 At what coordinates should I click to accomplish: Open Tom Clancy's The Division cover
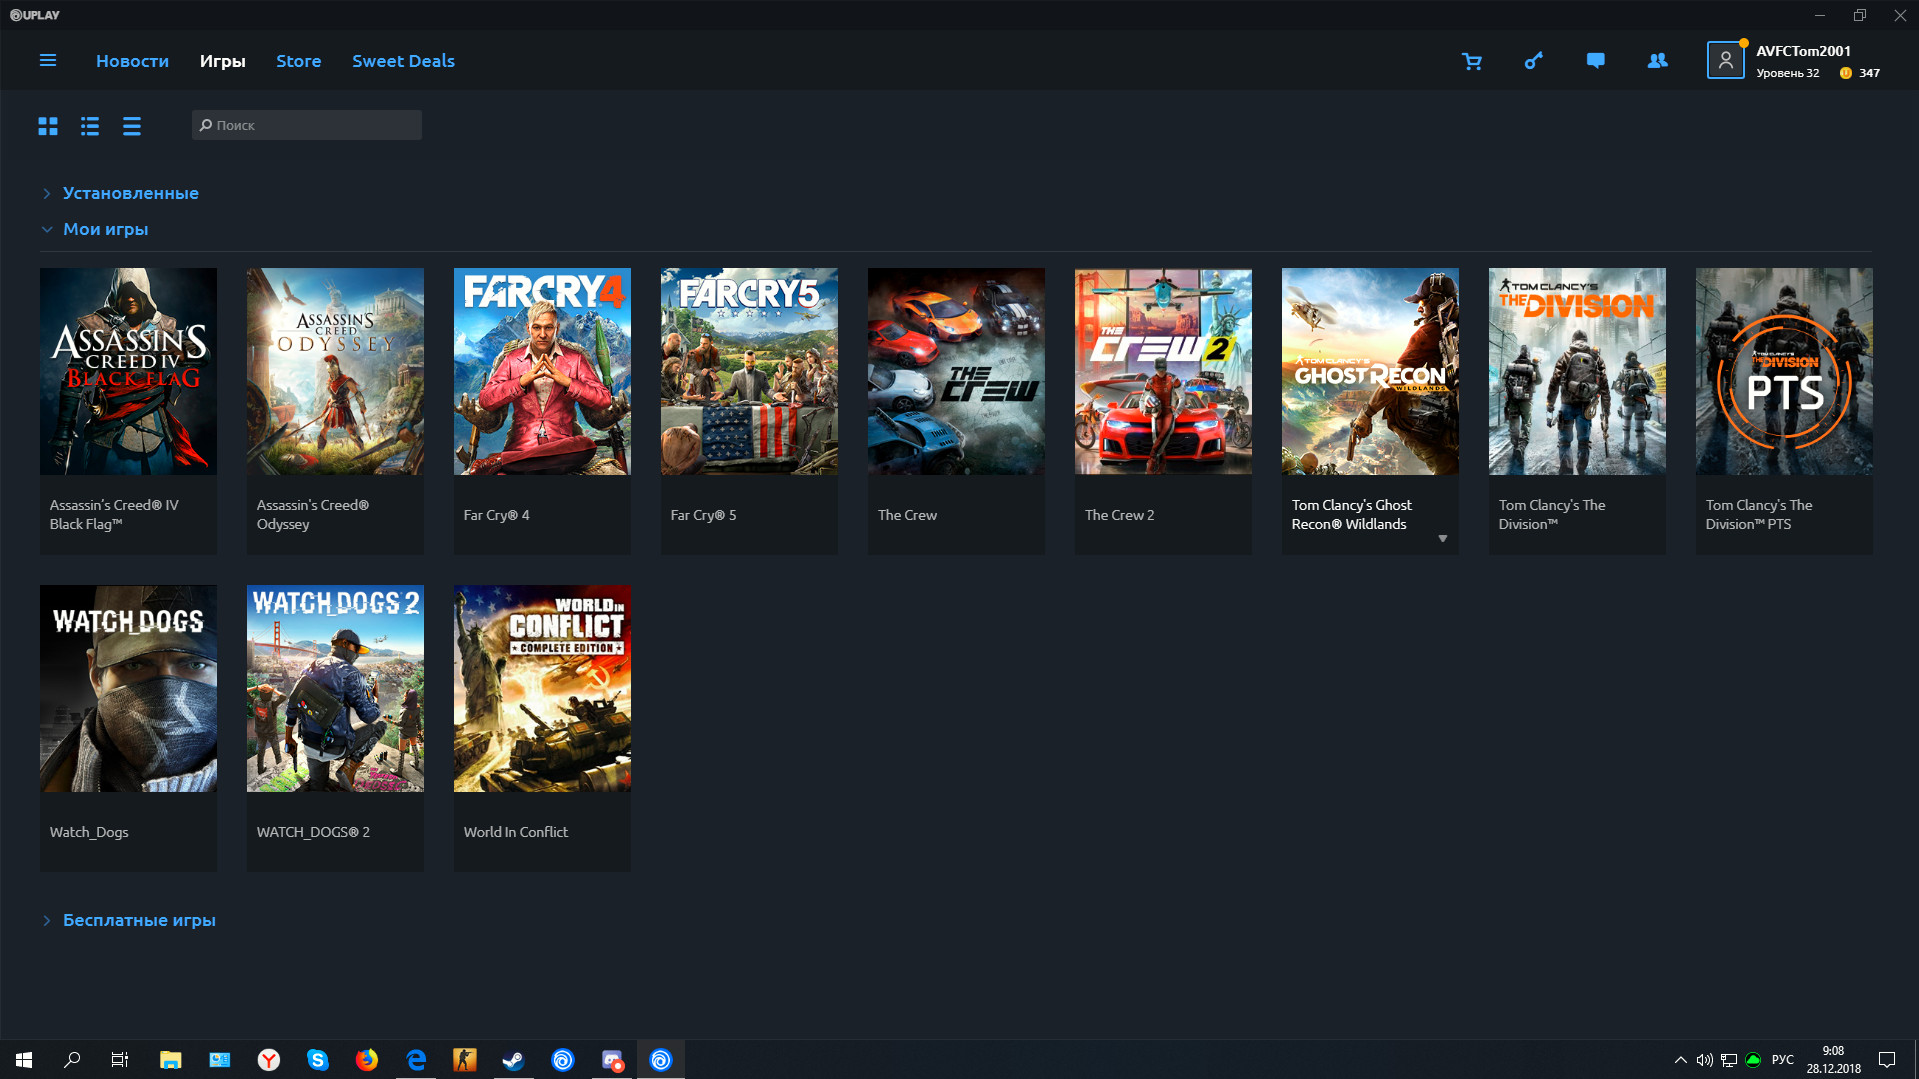1577,371
